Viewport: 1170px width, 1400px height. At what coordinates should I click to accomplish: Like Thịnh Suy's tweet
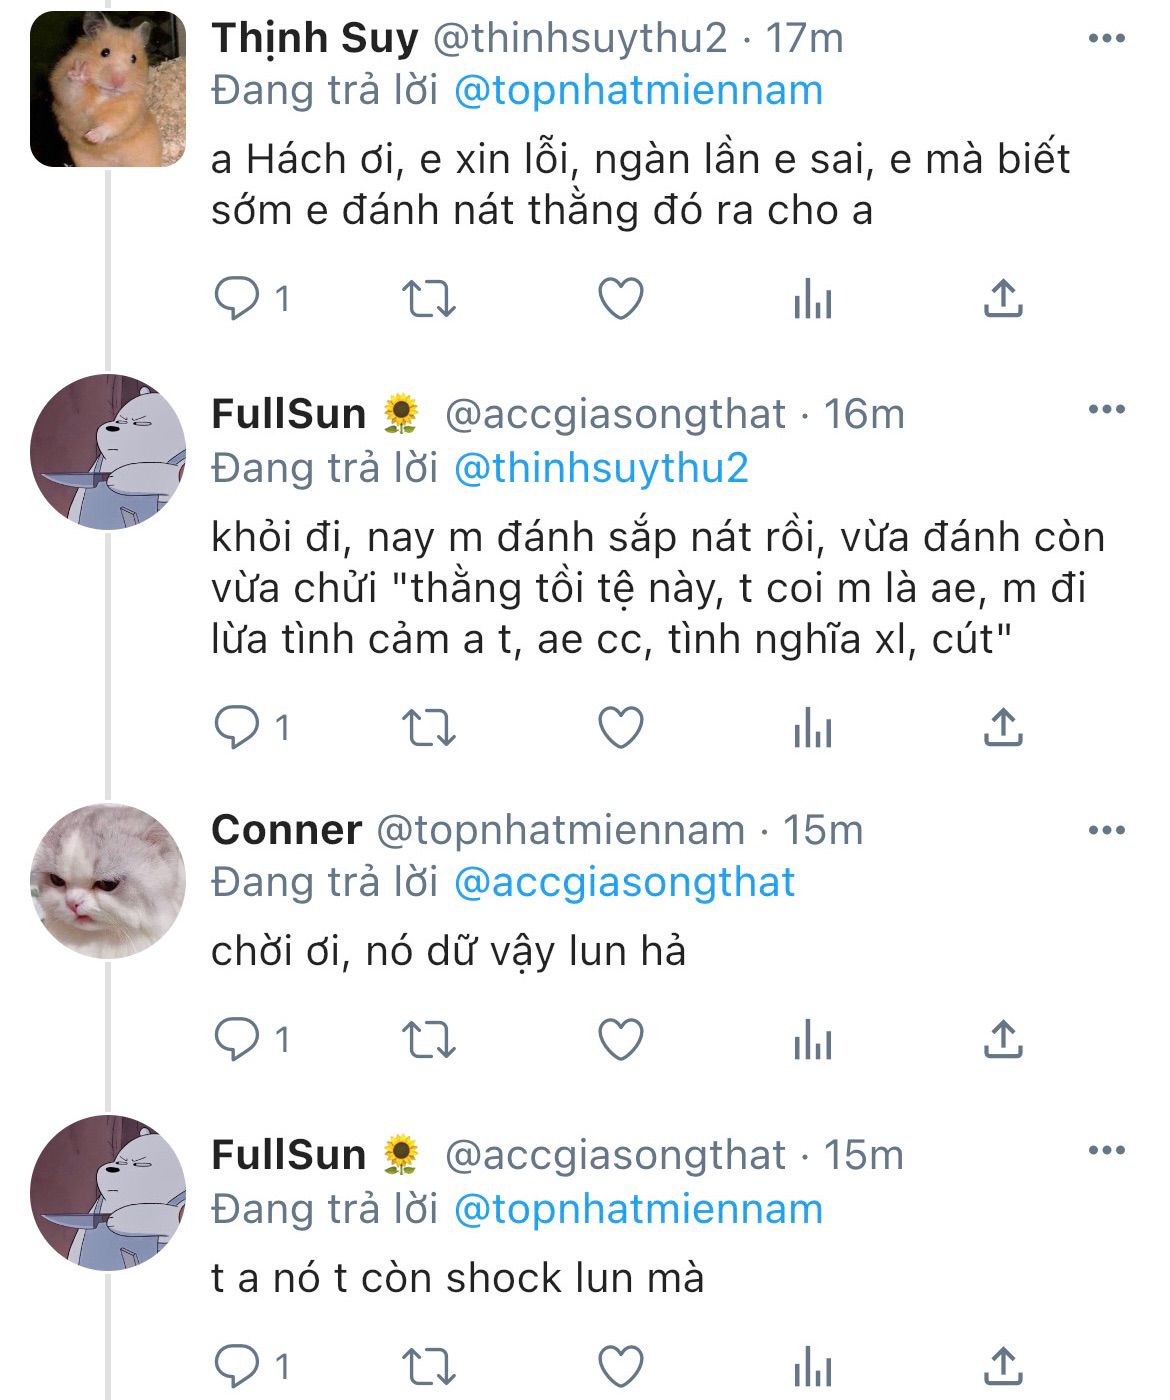[620, 298]
